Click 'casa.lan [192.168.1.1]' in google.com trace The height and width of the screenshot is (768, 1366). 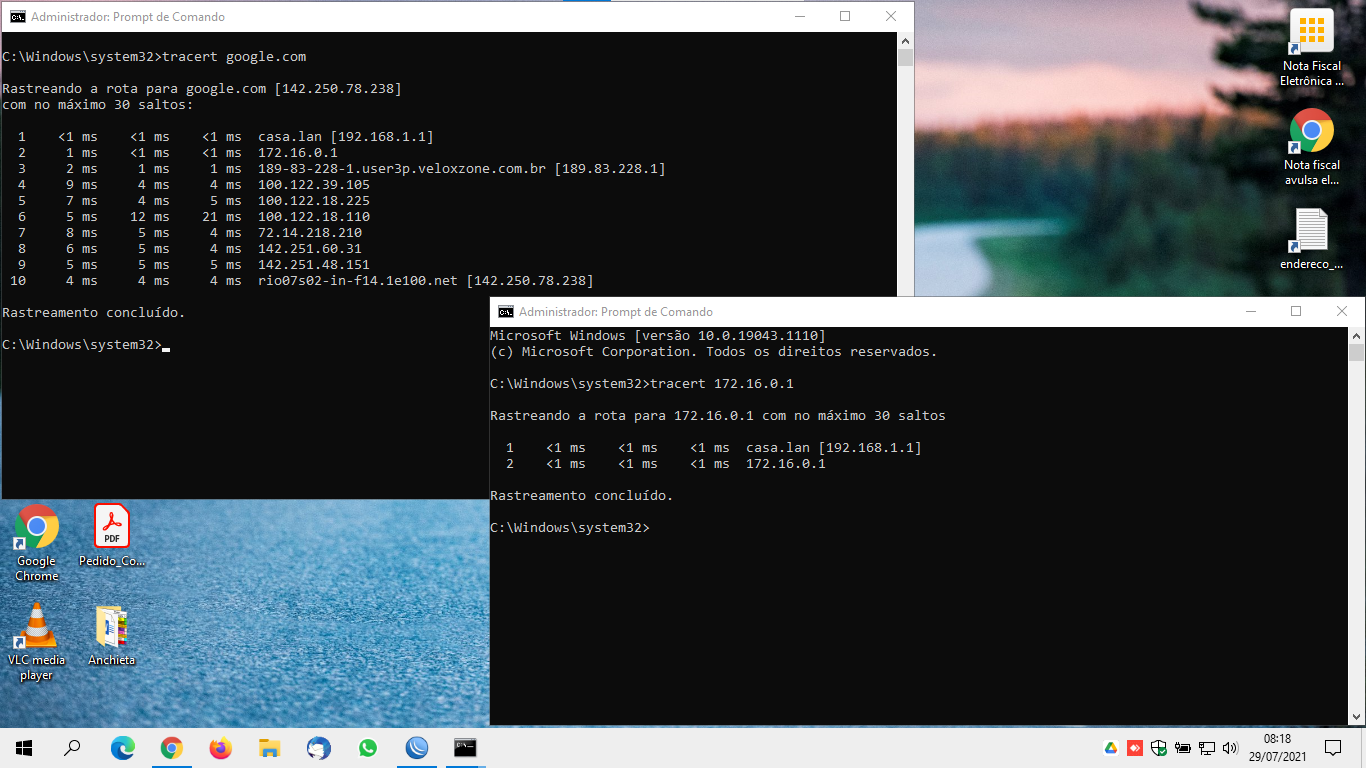pos(346,137)
